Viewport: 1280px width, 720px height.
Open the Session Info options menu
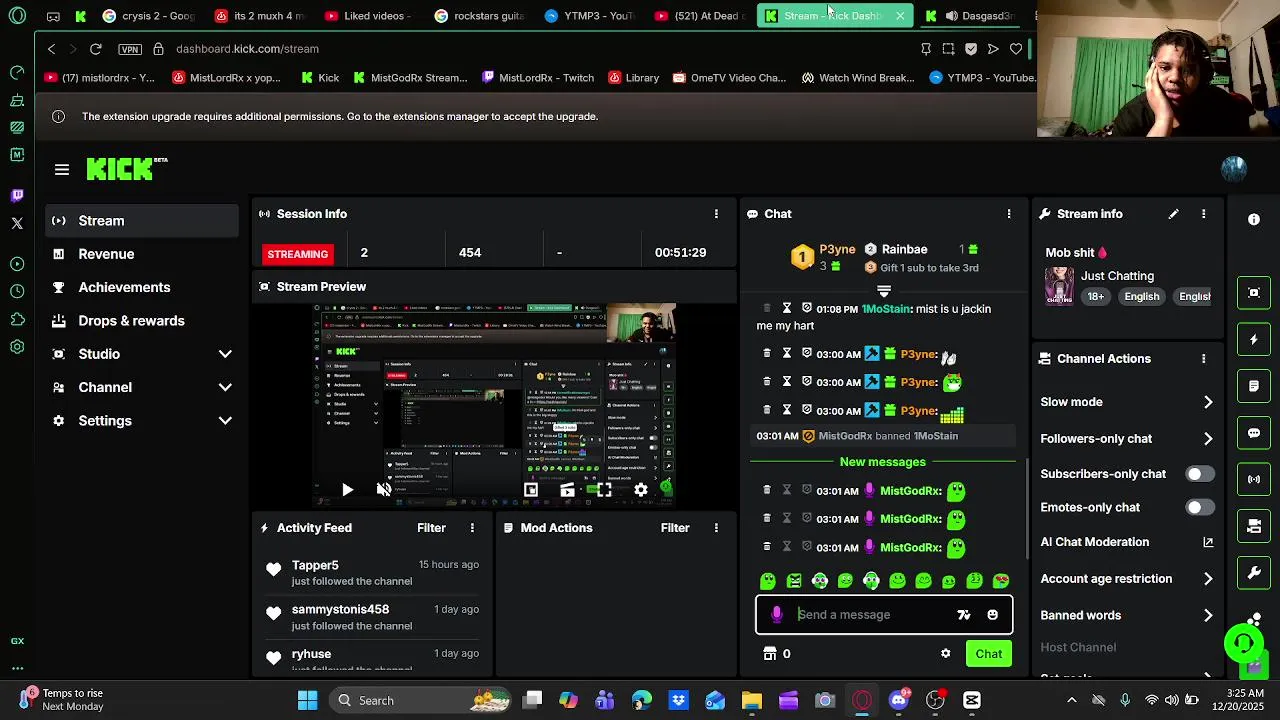point(716,214)
